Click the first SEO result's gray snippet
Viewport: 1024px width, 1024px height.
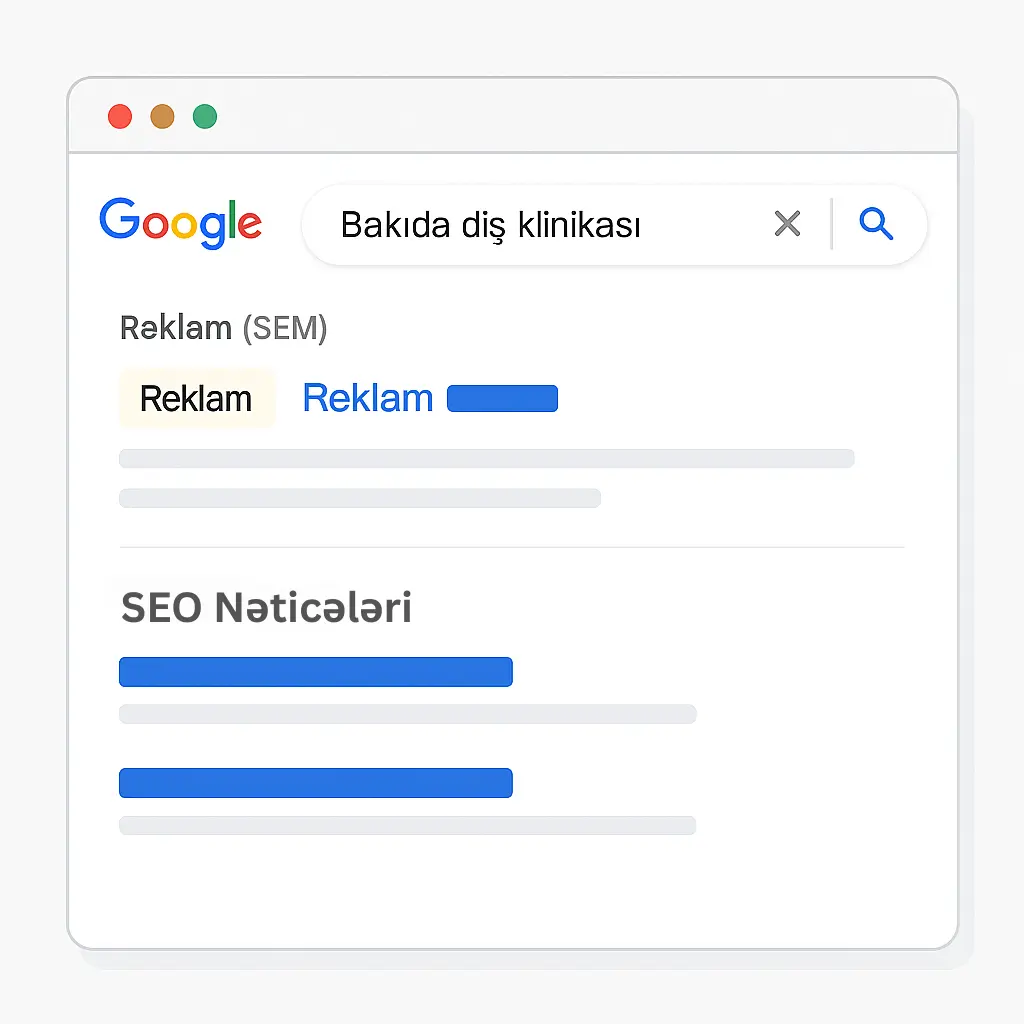pyautogui.click(x=407, y=714)
